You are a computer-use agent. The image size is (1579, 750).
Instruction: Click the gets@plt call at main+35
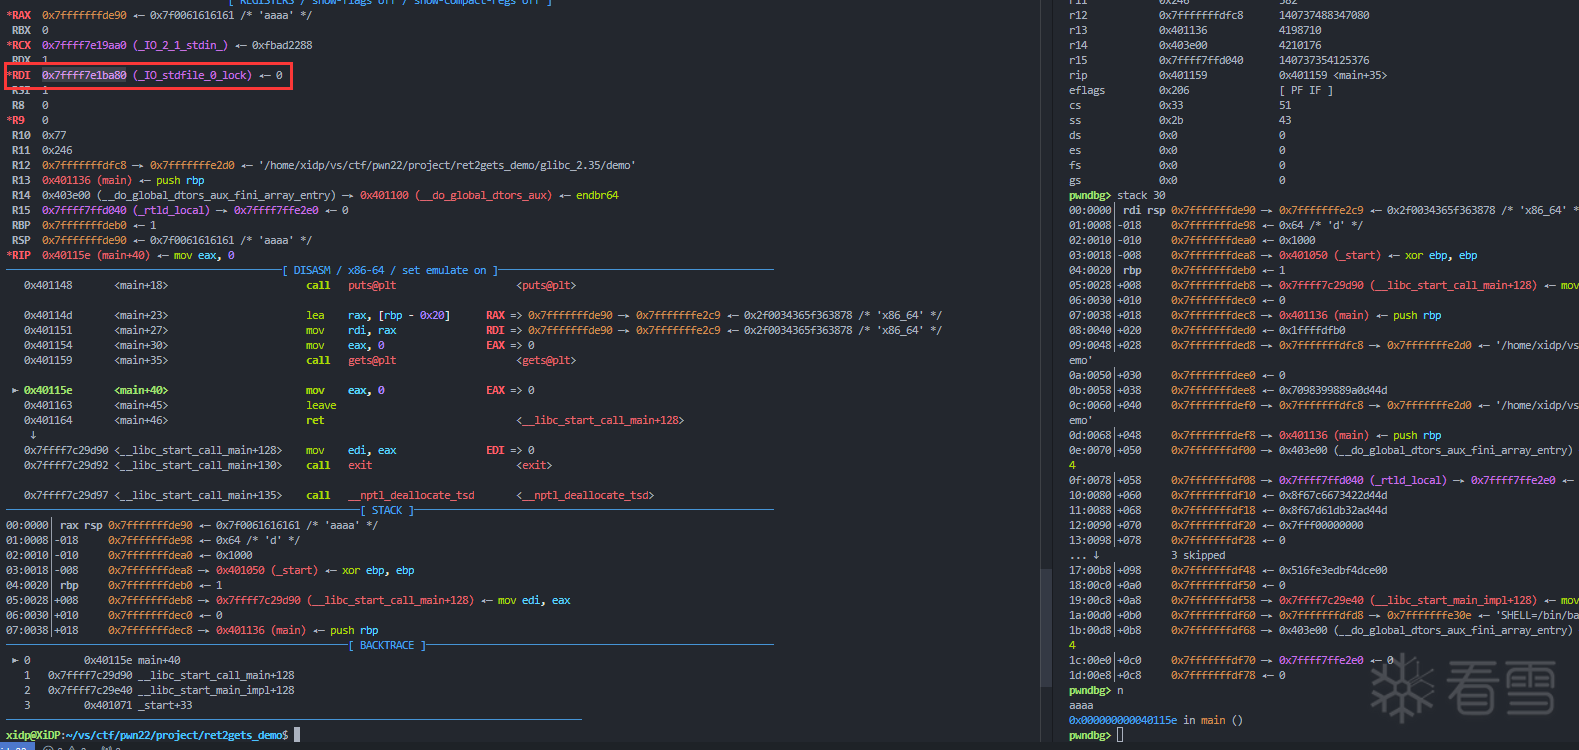pos(372,360)
